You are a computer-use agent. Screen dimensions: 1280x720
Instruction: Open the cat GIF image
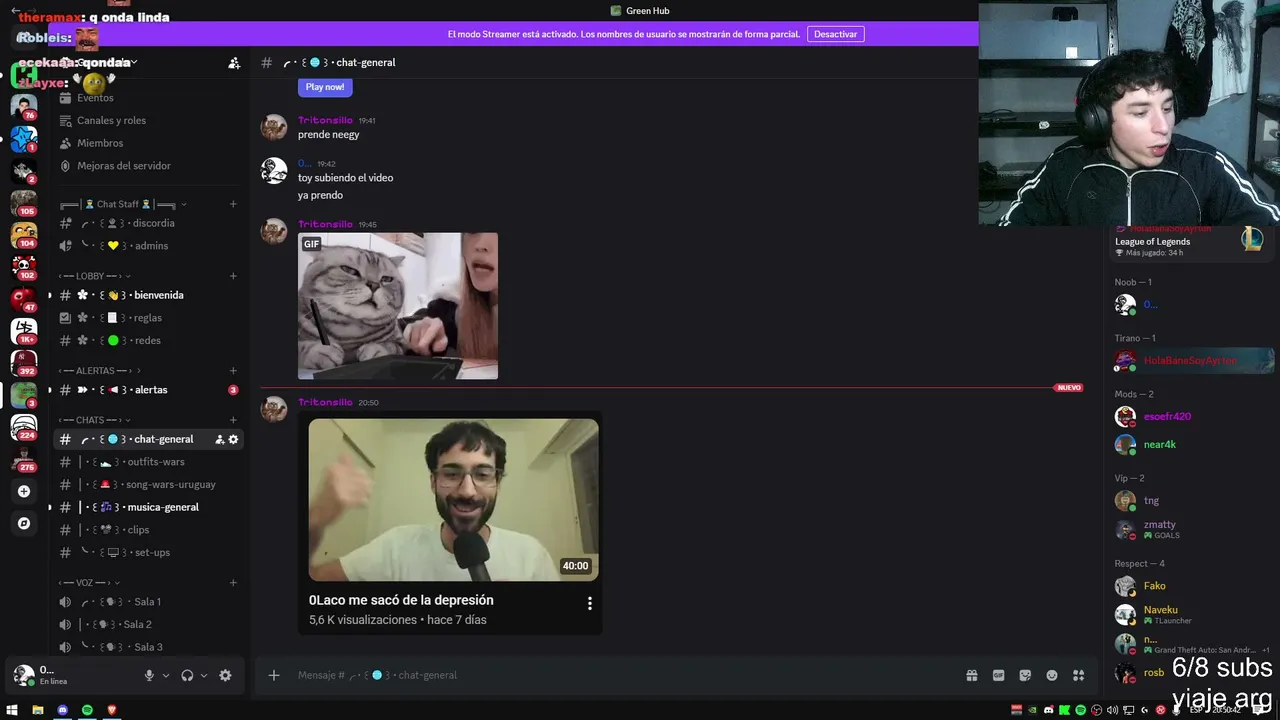[x=398, y=306]
